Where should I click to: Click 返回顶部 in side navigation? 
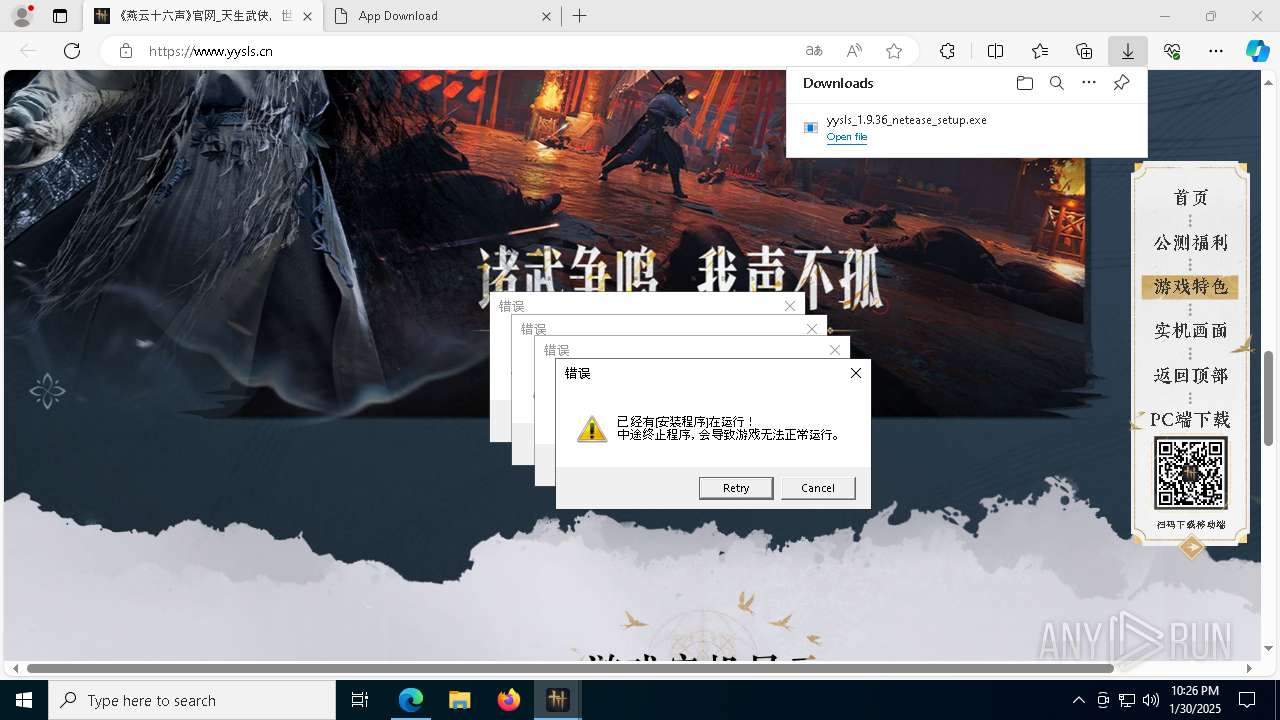tap(1190, 375)
